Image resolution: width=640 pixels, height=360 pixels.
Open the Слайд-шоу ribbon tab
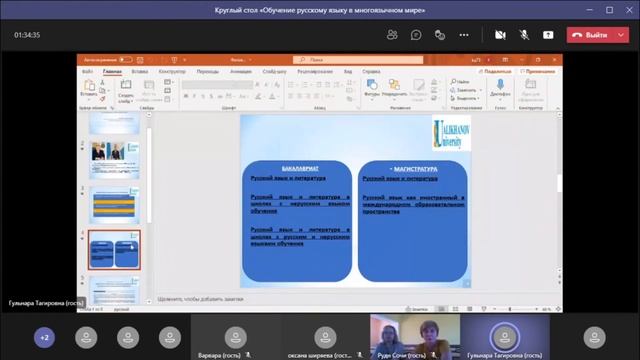274,71
